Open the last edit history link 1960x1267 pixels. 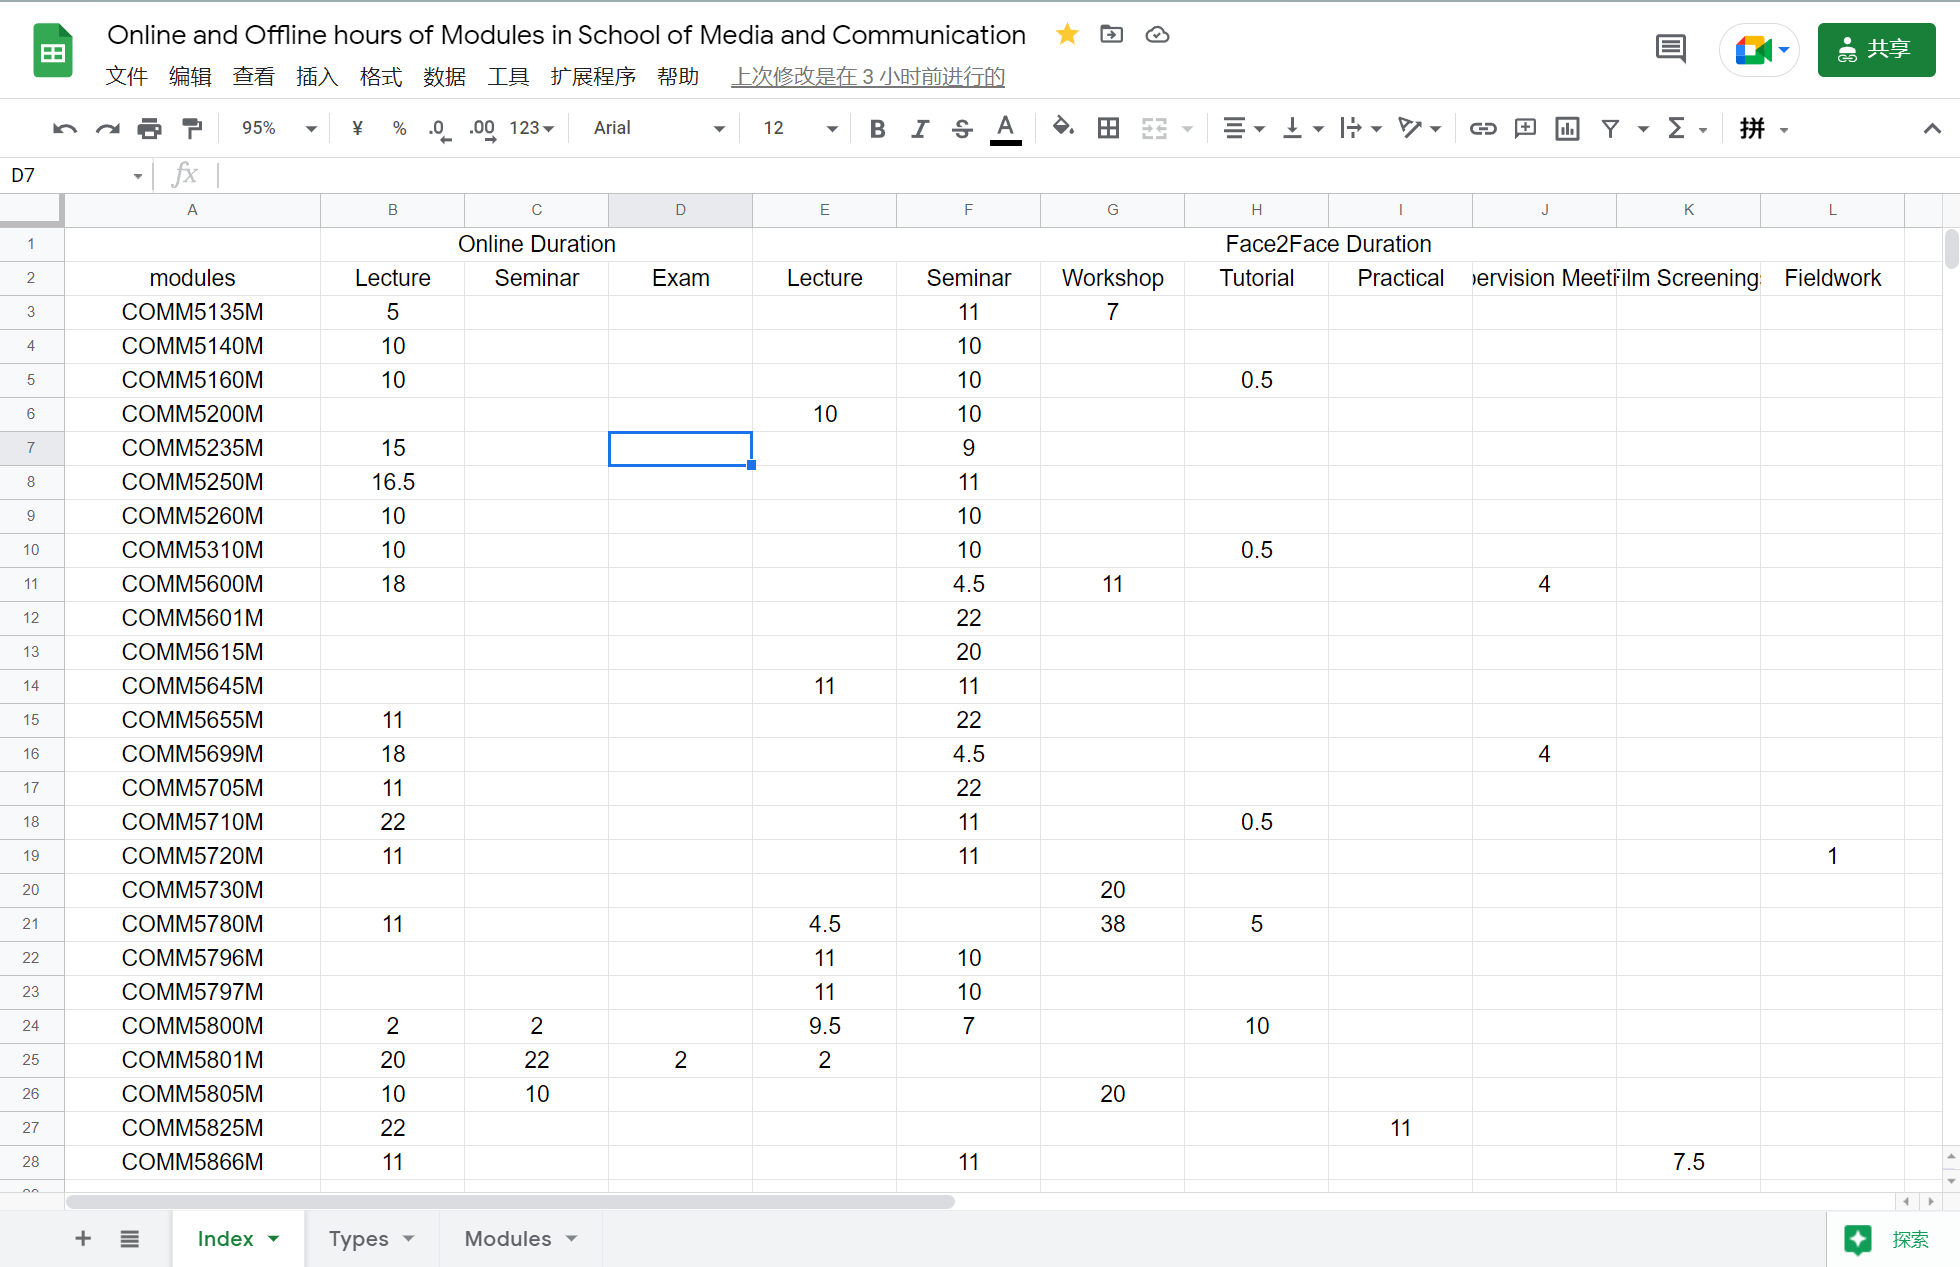(x=867, y=77)
